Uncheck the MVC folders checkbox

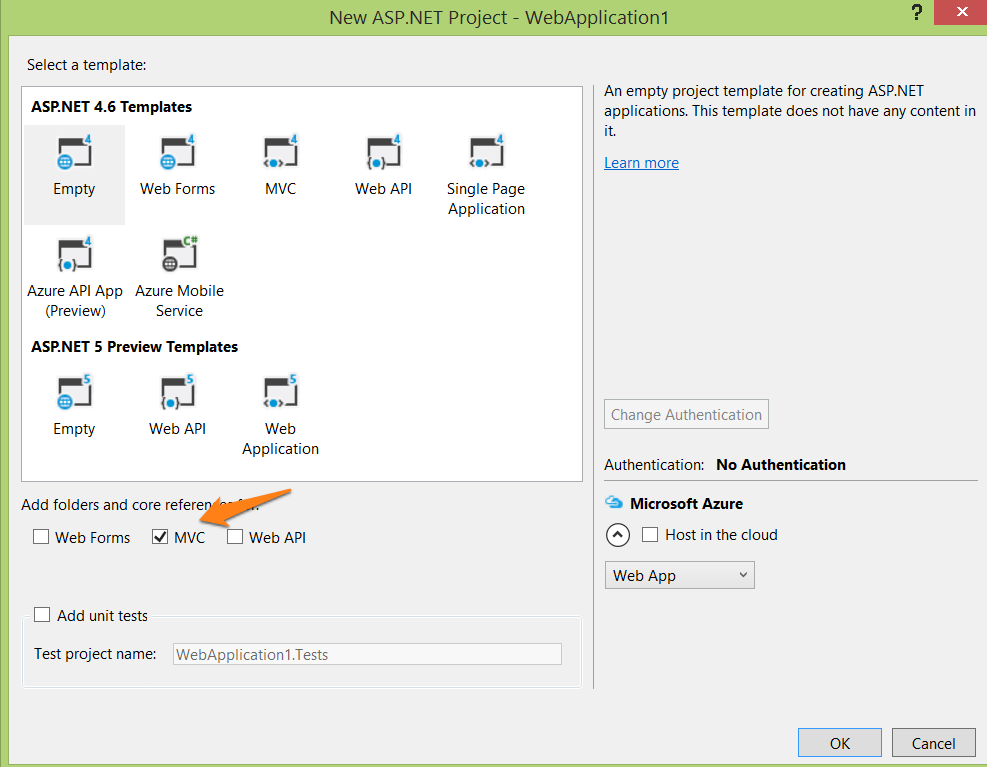click(x=160, y=537)
